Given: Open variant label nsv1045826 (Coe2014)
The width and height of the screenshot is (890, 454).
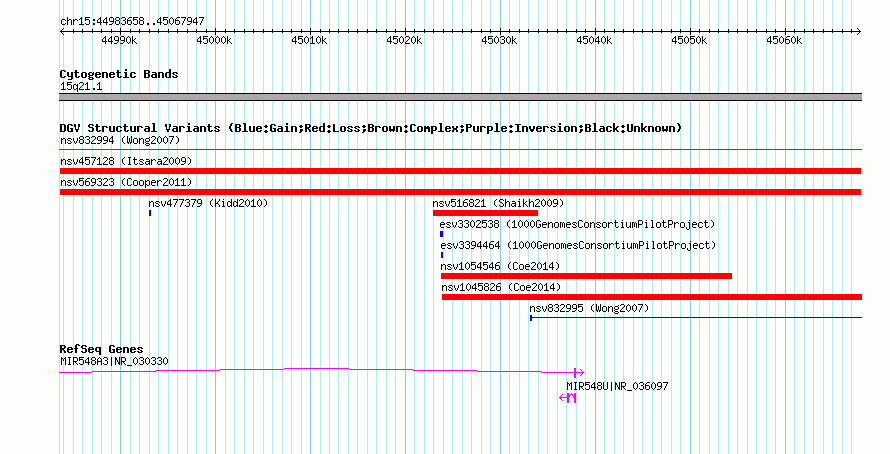Looking at the screenshot, I should pos(501,287).
